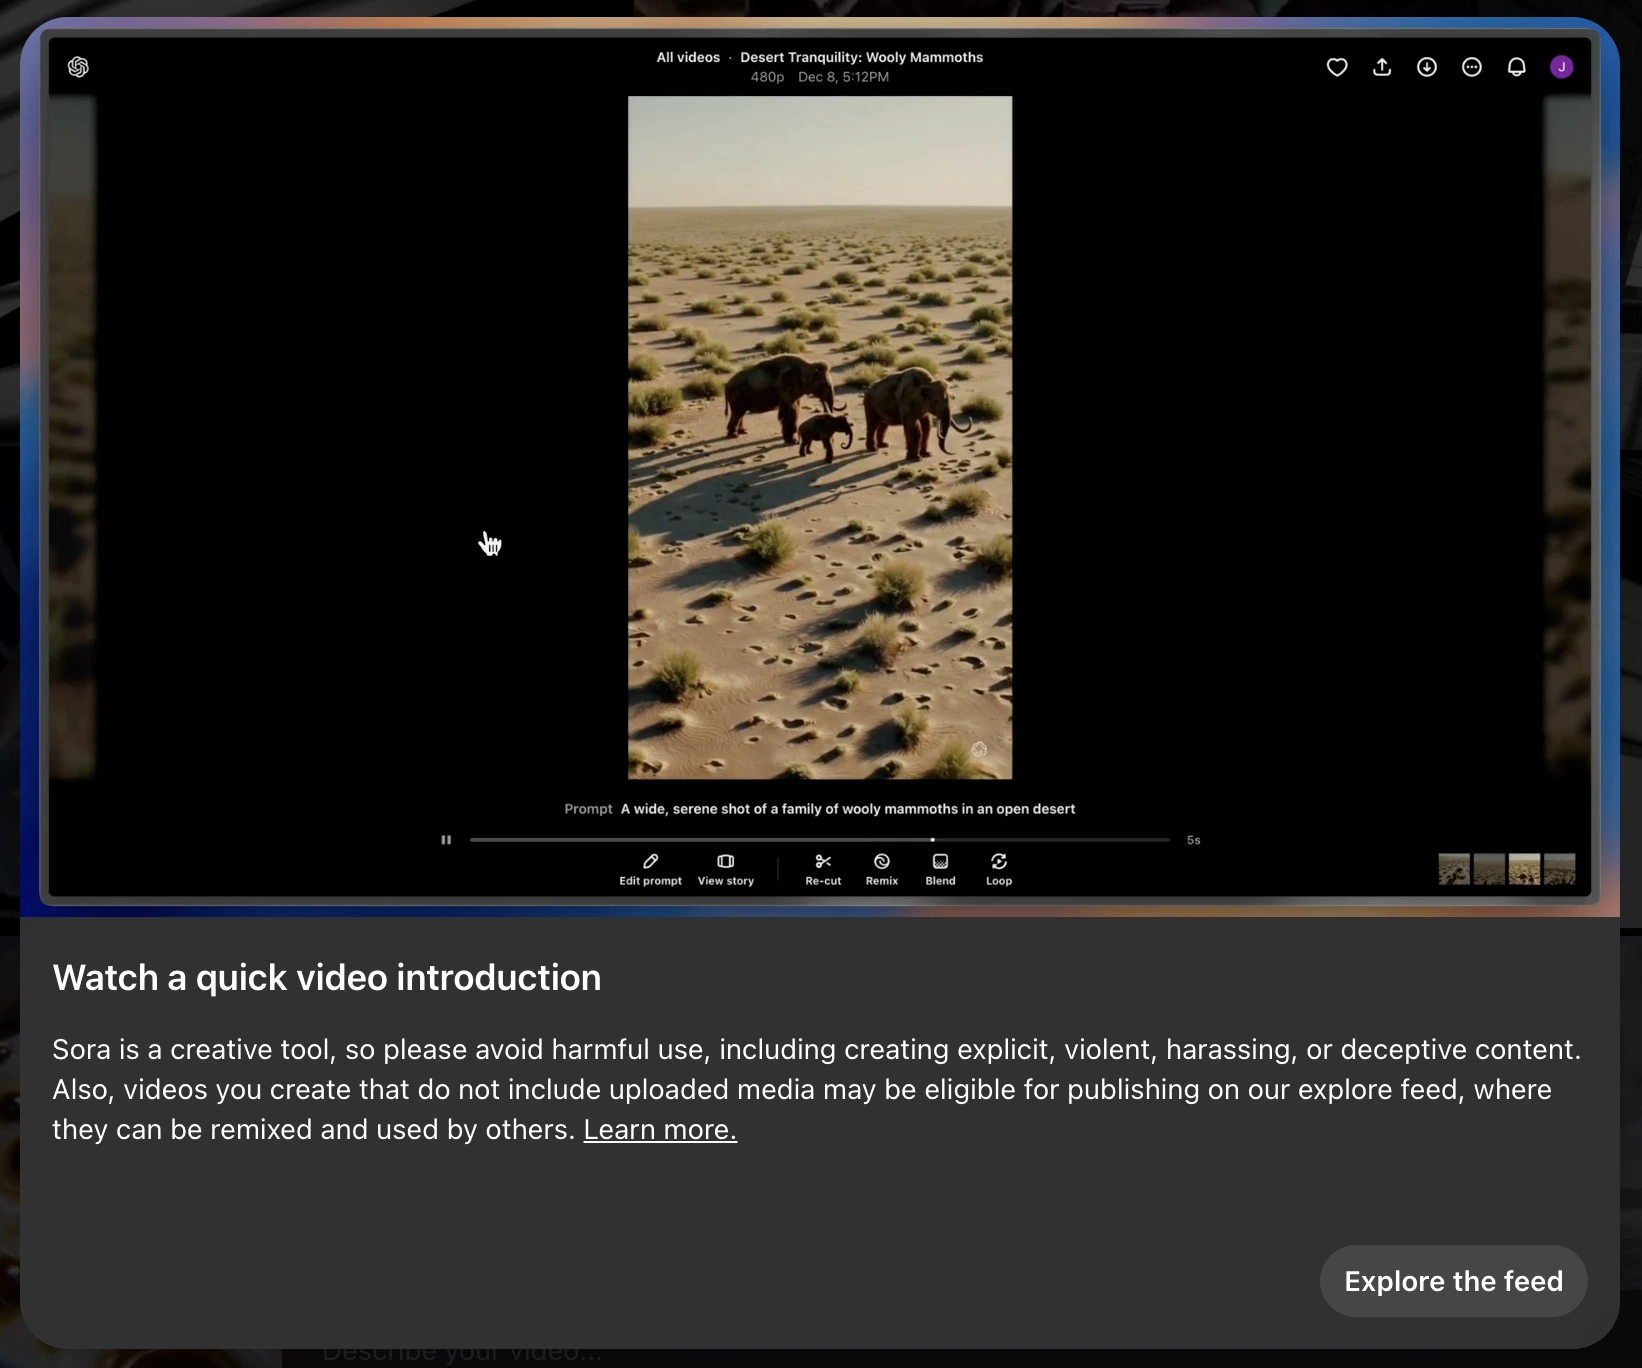Click the video progress bar
This screenshot has height=1368, width=1642.
pyautogui.click(x=818, y=840)
